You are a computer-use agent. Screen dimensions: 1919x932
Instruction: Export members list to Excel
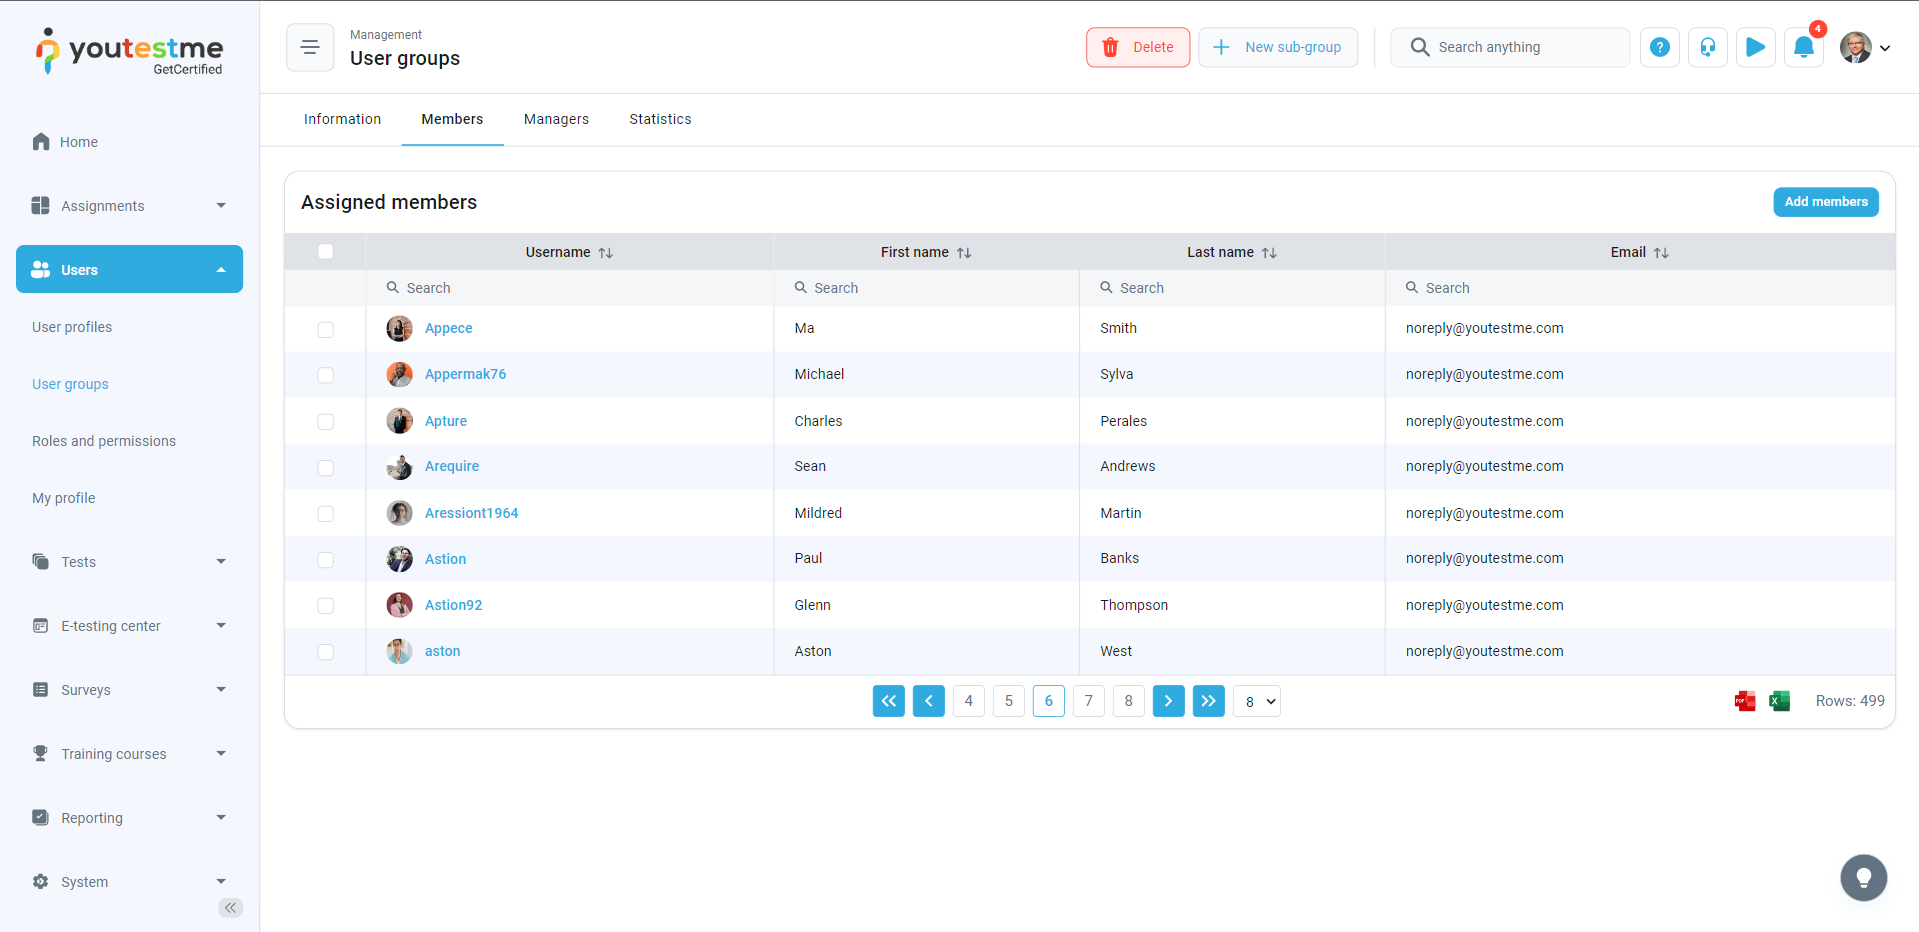(x=1779, y=701)
